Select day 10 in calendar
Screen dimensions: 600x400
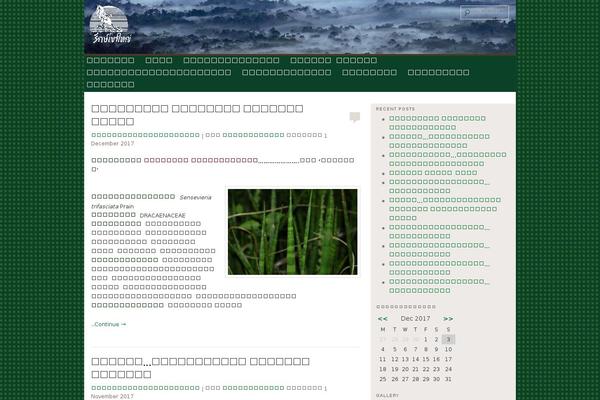click(448, 349)
